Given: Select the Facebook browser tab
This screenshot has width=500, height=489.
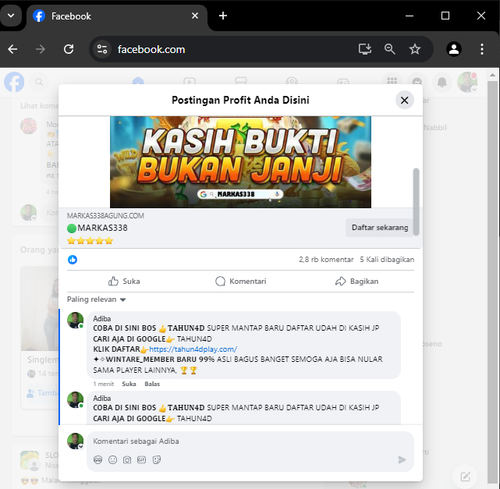Looking at the screenshot, I should [117, 16].
